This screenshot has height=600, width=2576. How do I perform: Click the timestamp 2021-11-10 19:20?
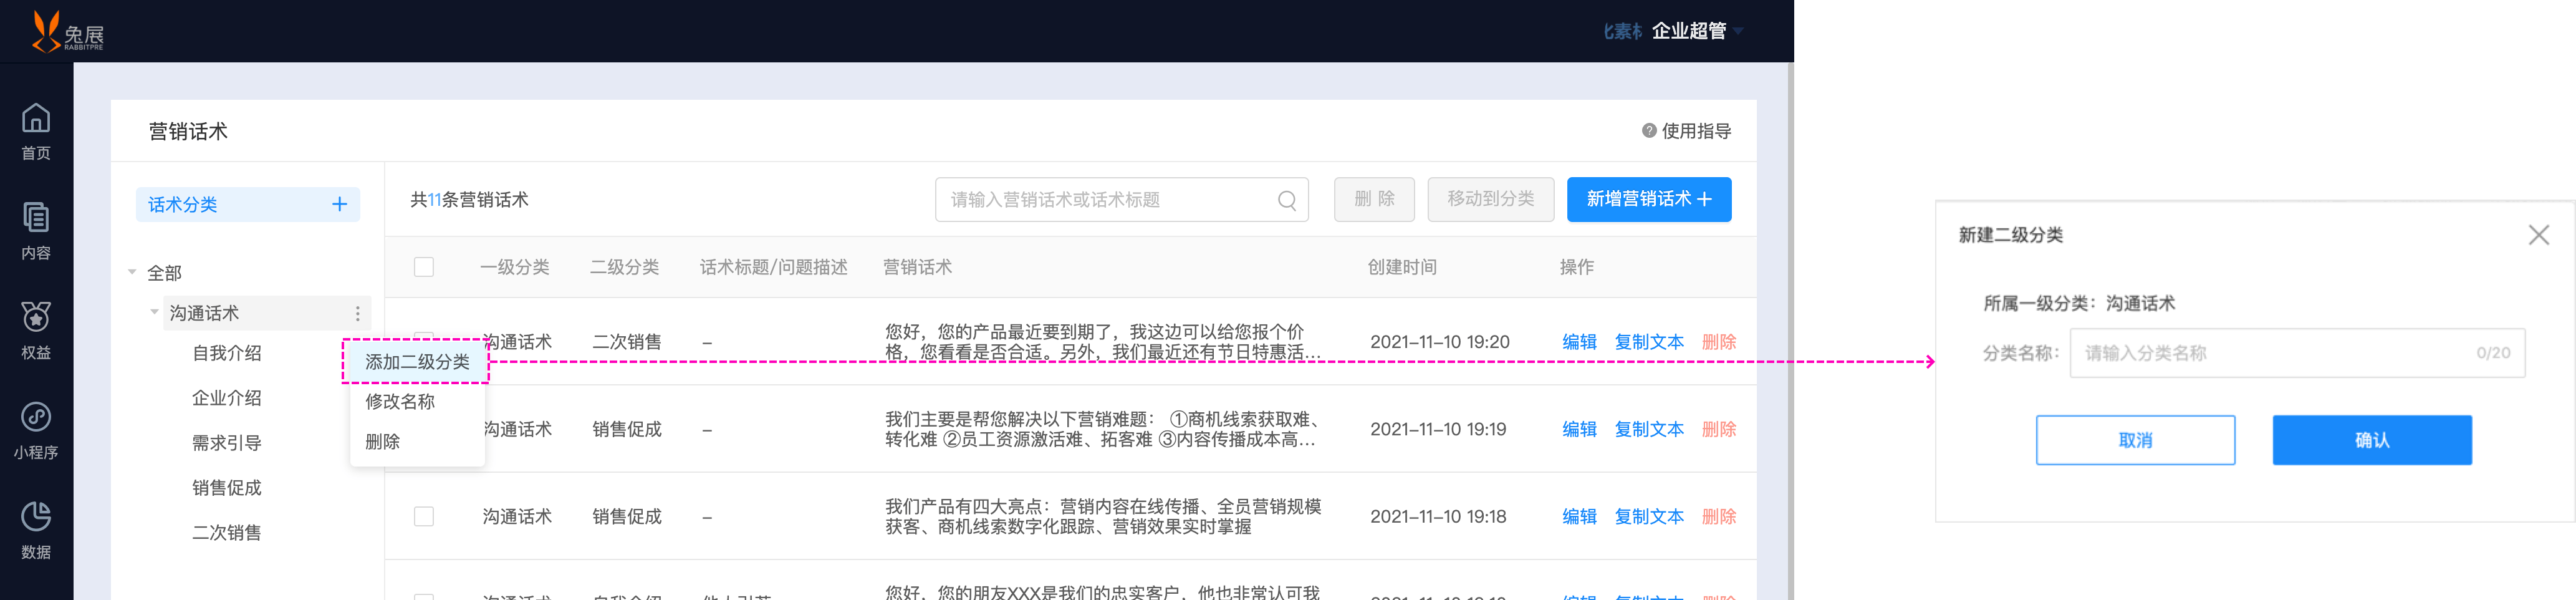pyautogui.click(x=1439, y=342)
